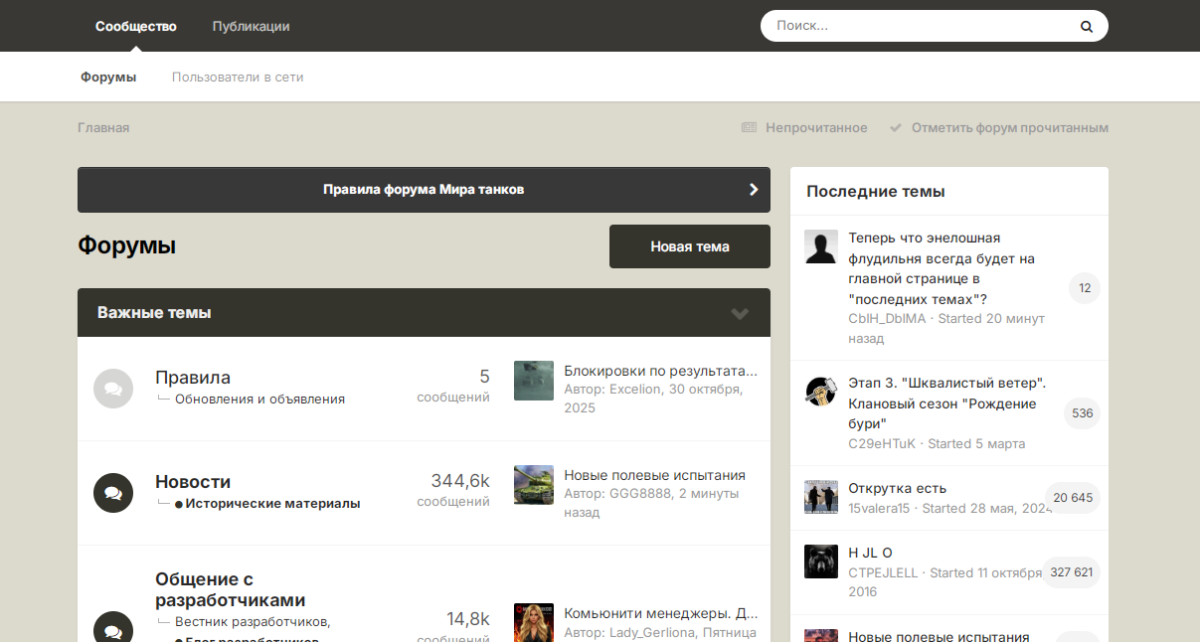The width and height of the screenshot is (1200, 642).
Task: Open Новые полевые испытания post in Новости row
Action: (655, 475)
